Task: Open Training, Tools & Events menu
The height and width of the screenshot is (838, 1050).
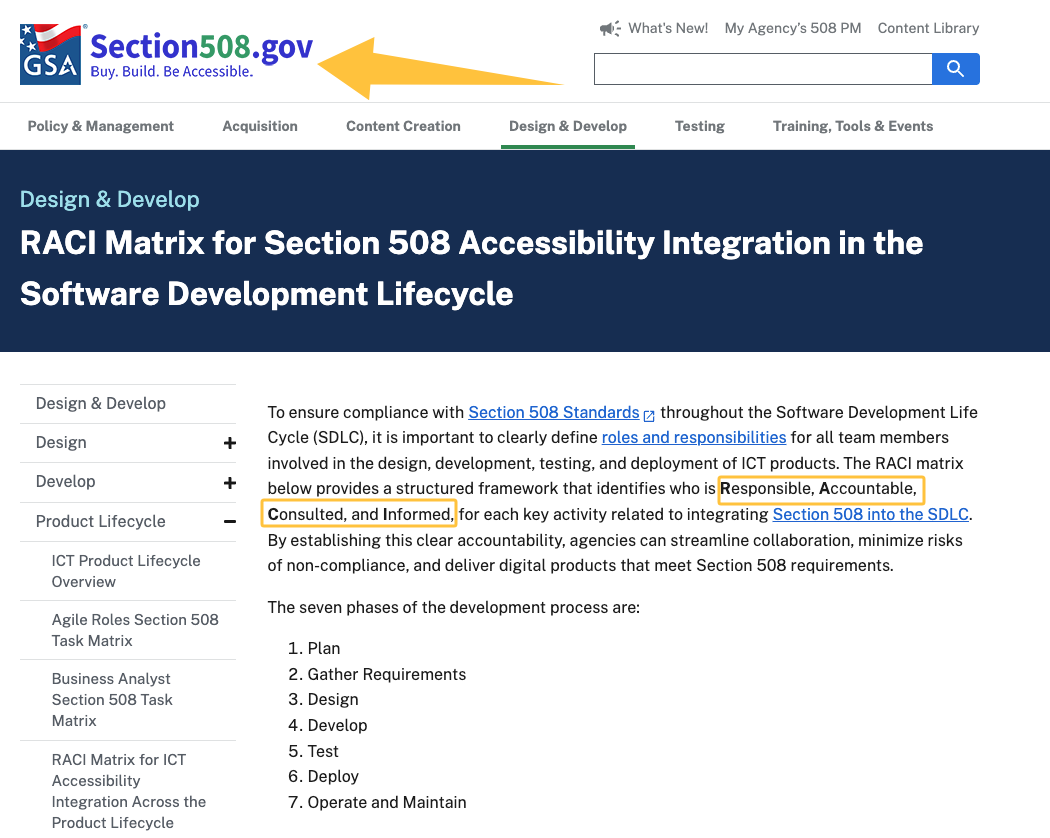Action: click(x=852, y=126)
